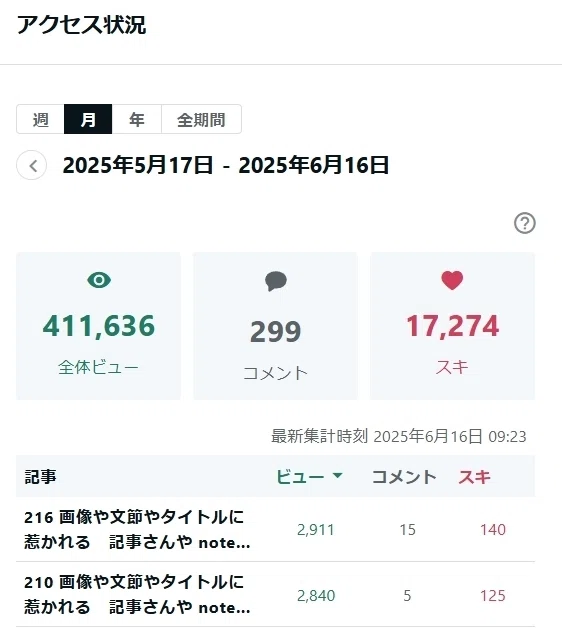Open the help question mark icon

pyautogui.click(x=525, y=223)
